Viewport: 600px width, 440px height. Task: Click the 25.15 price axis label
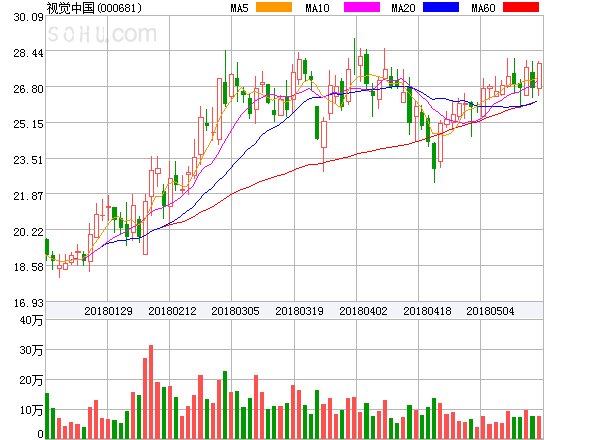pos(28,124)
